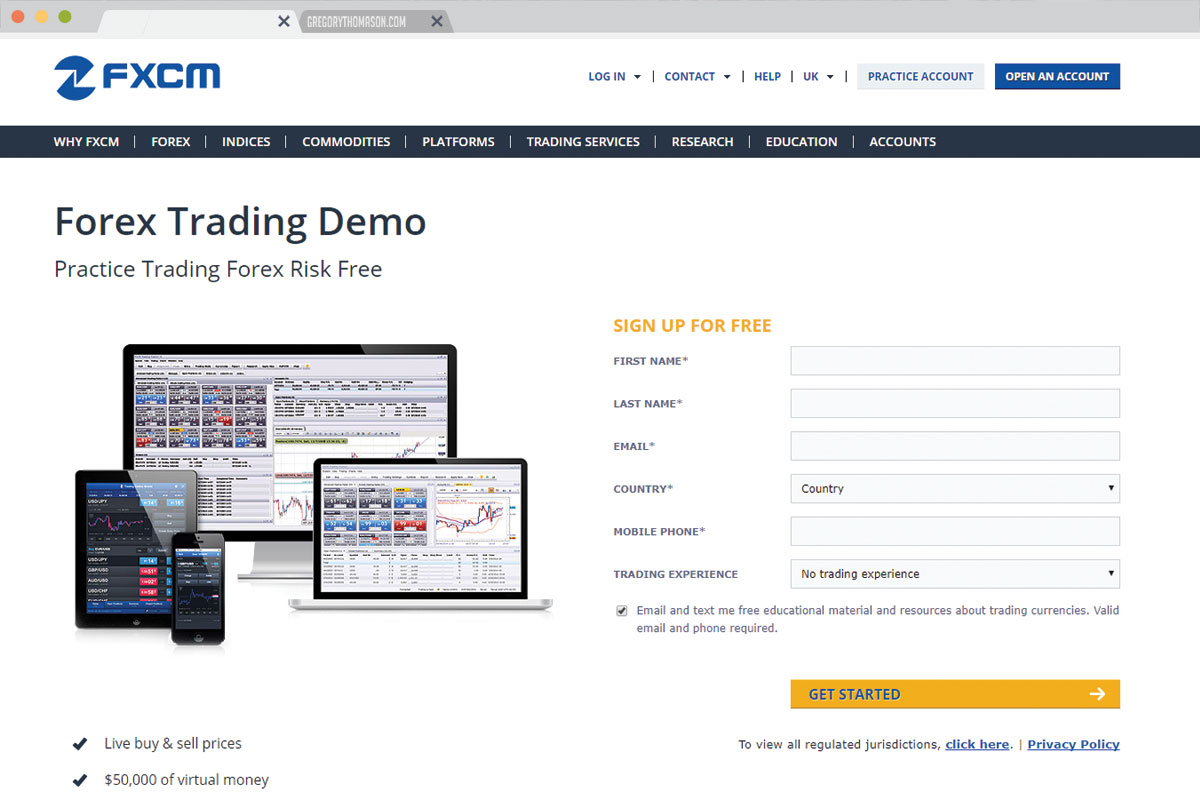Click the macOS yellow minimize button

click(41, 17)
